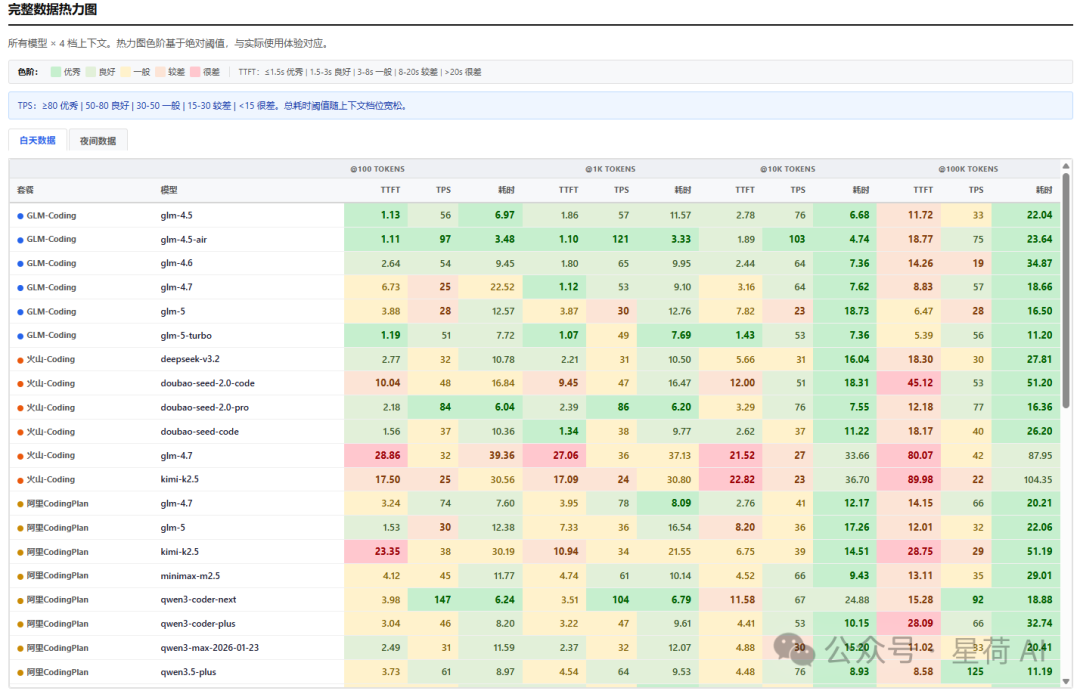Image resolution: width=1080 pixels, height=694 pixels.
Task: Click the 很差 pink legend swatch
Action: (195, 72)
